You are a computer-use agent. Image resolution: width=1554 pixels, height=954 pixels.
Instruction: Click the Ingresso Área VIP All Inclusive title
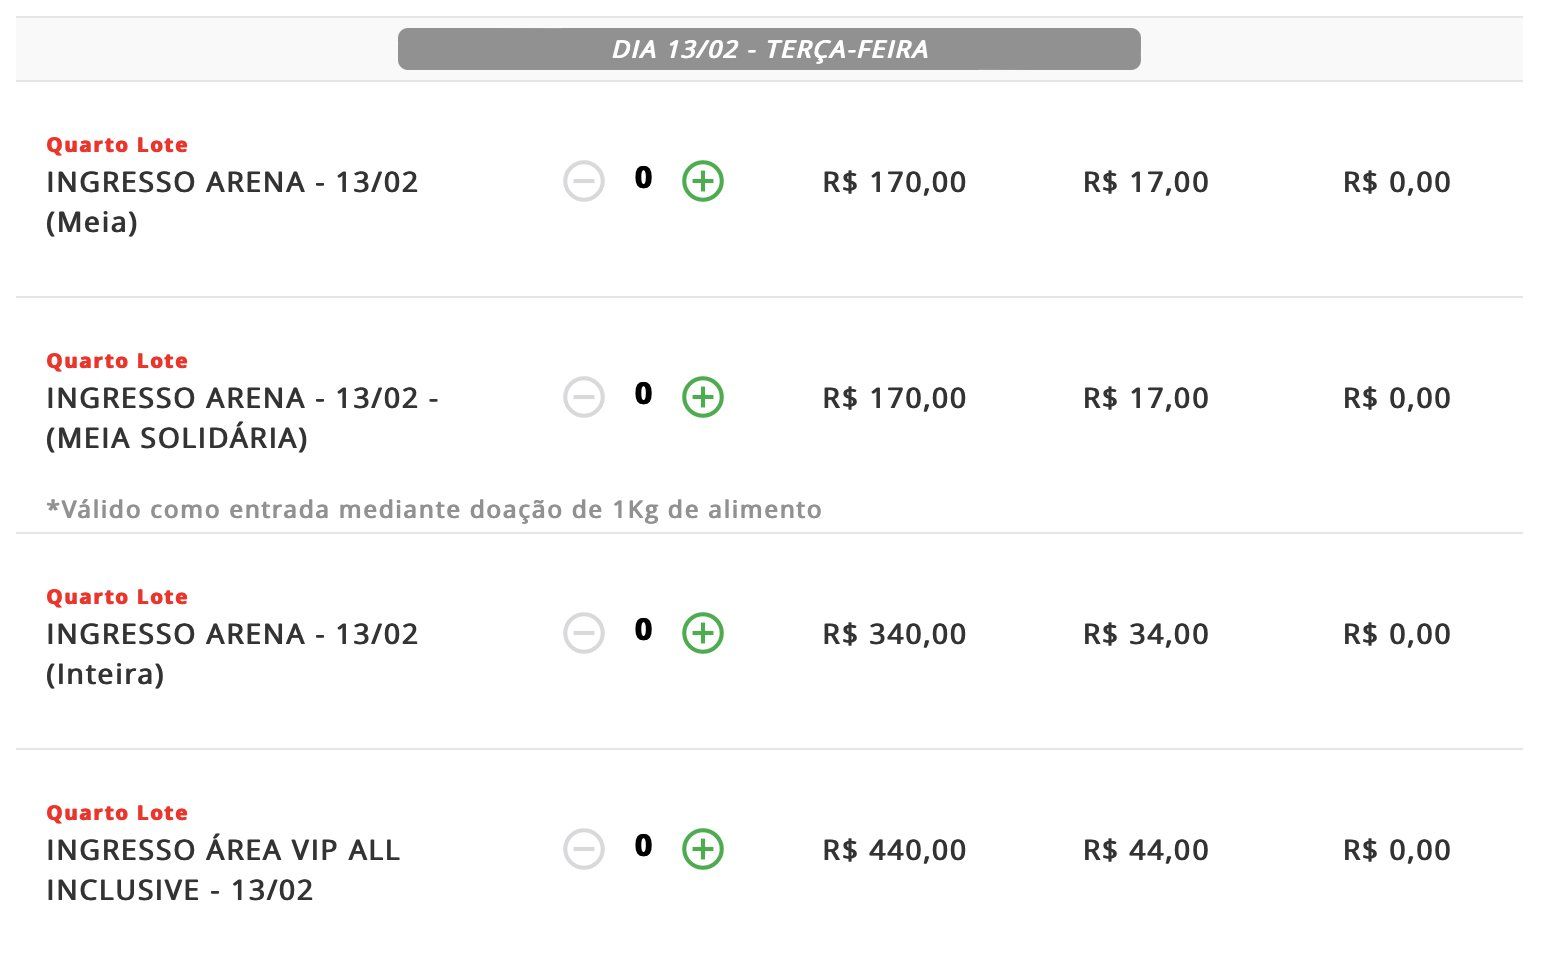(223, 870)
